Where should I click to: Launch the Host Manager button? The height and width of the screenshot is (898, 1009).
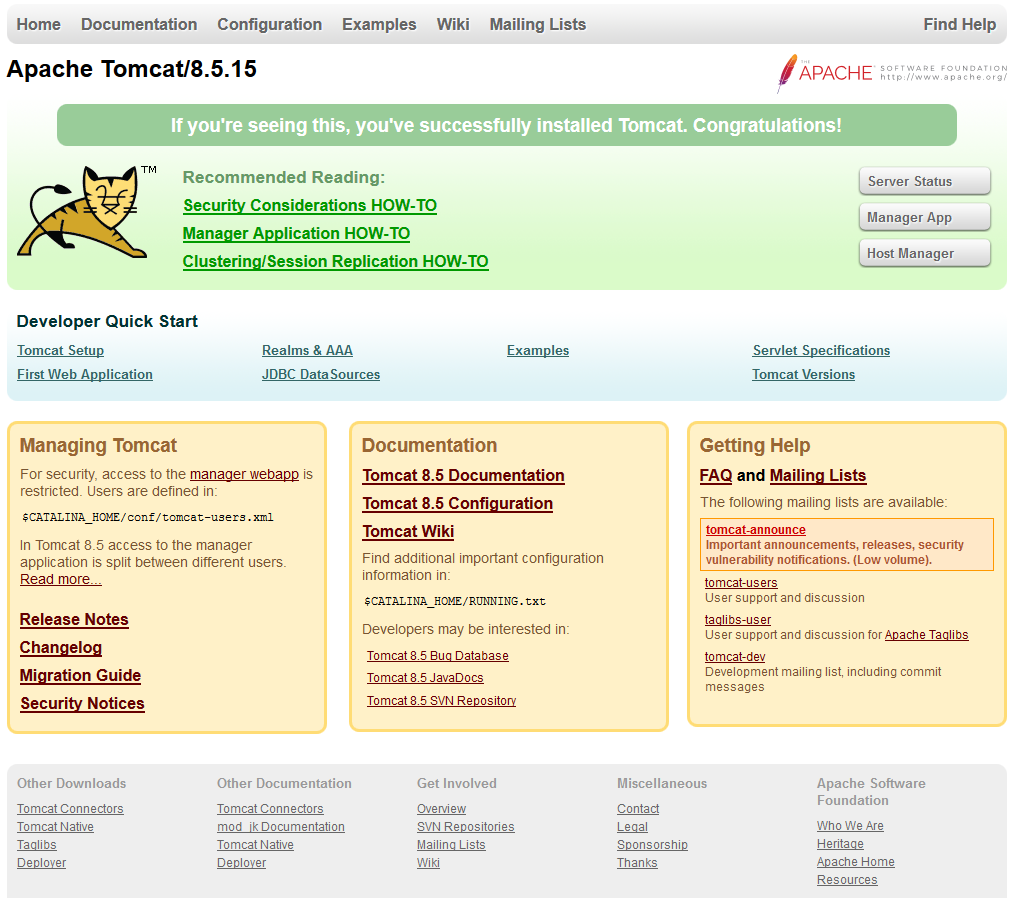point(925,253)
